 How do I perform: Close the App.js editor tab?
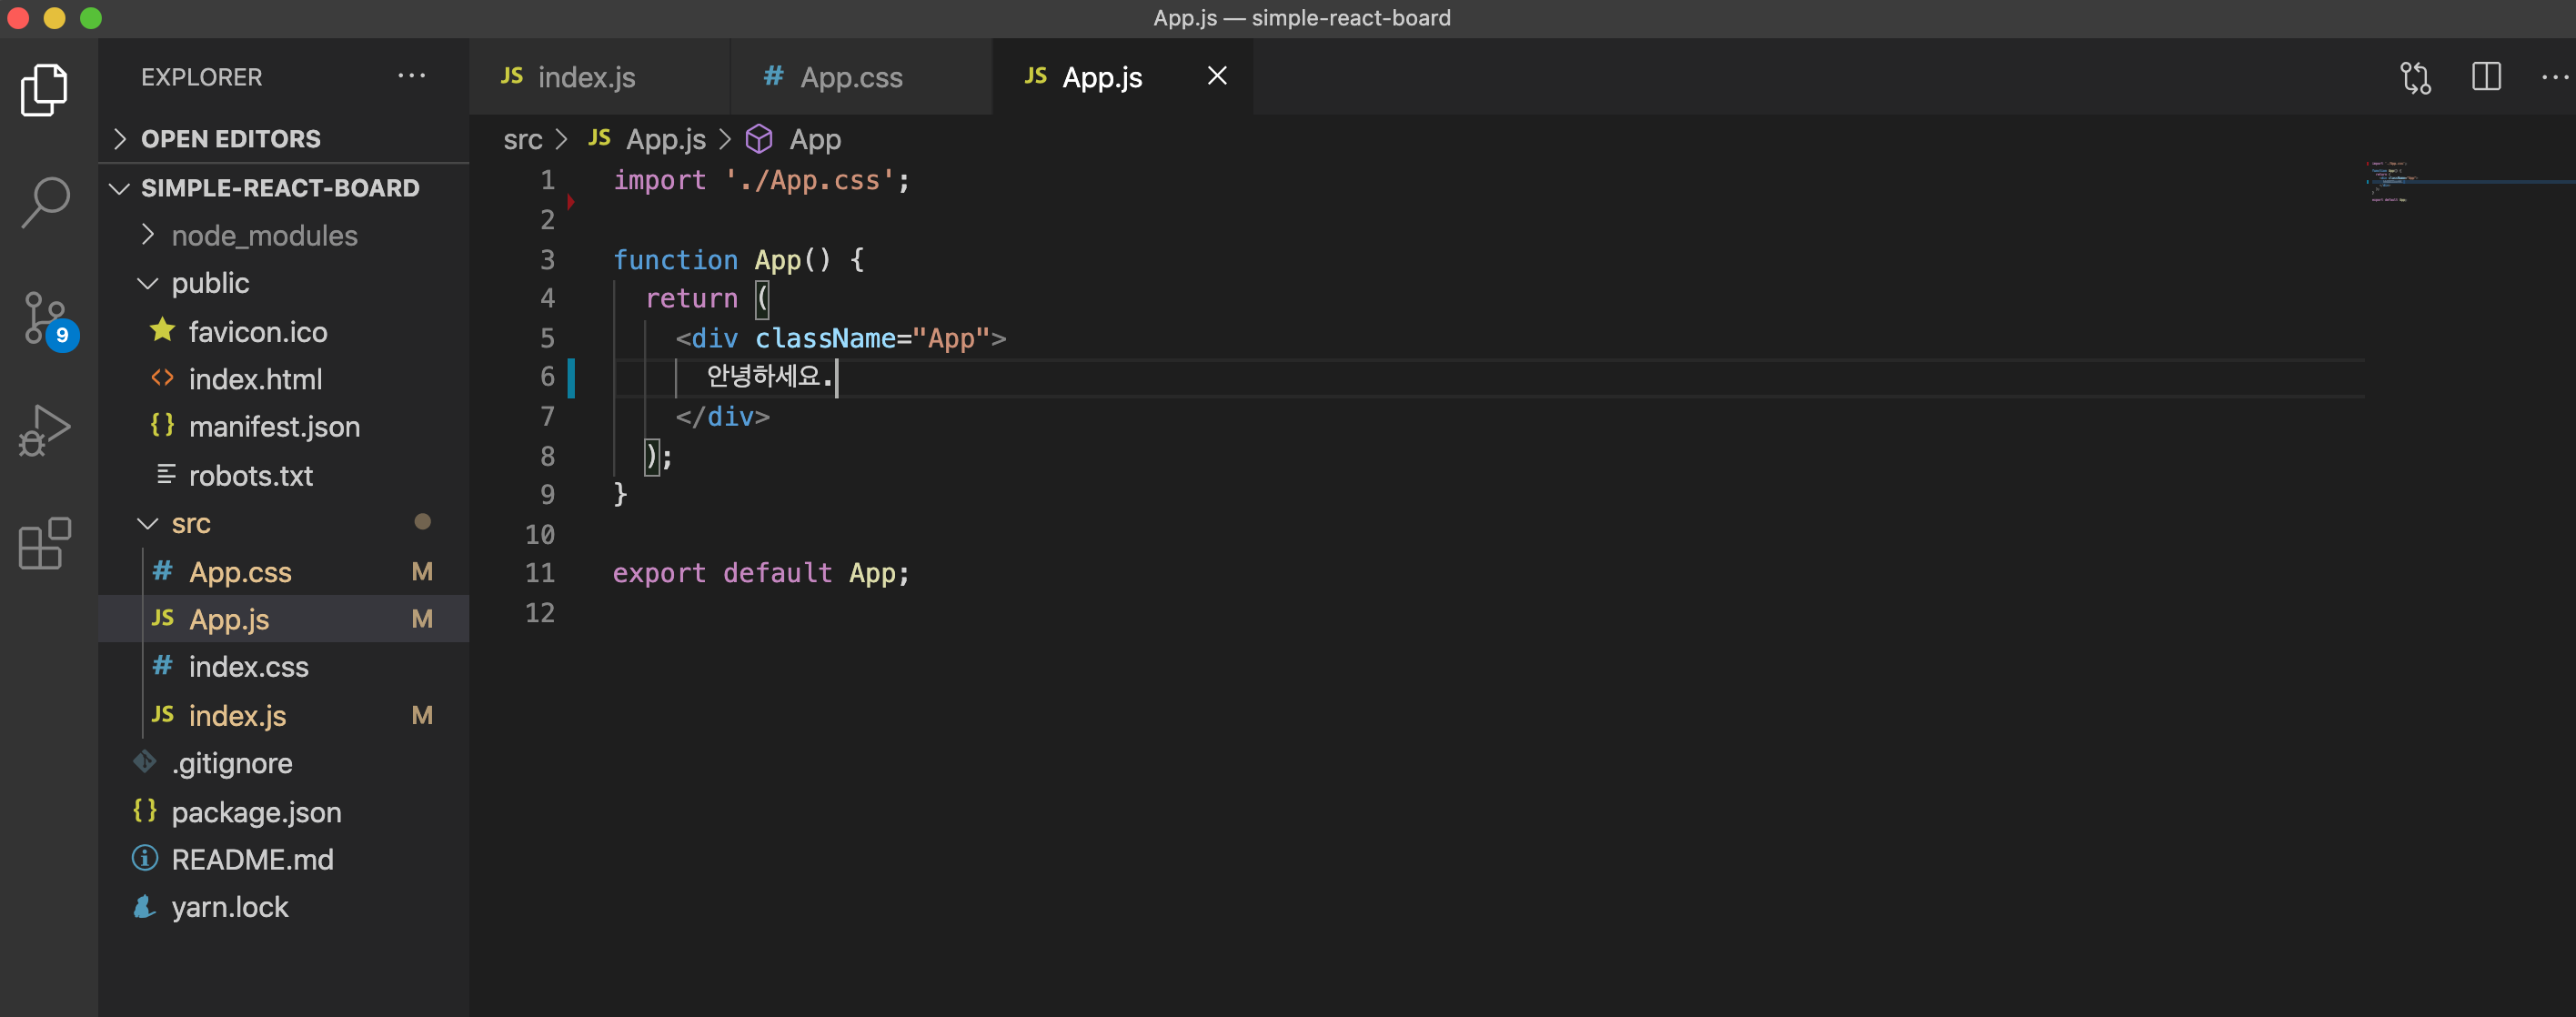[1216, 76]
